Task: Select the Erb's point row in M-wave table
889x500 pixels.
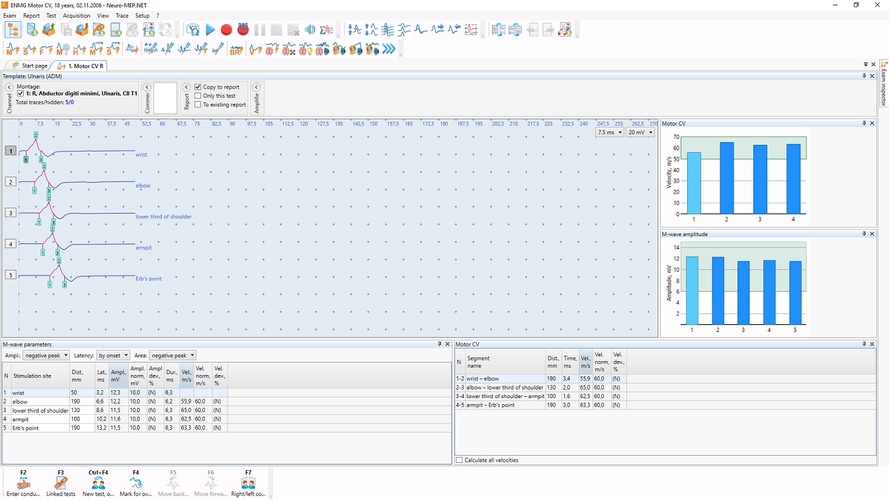Action: pos(115,428)
